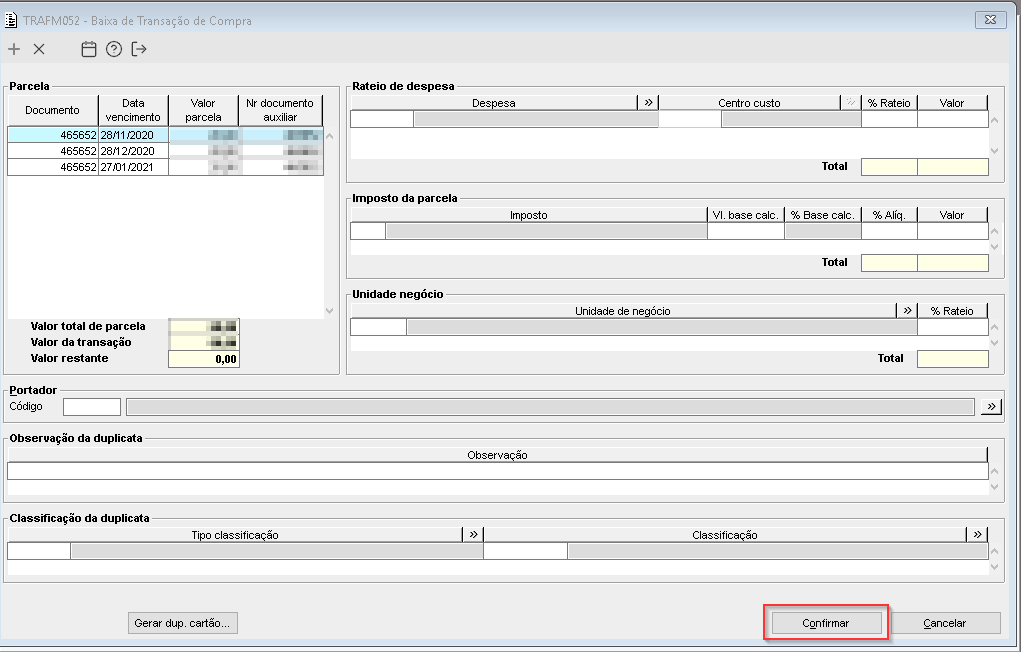Click the Imposto column header

click(529, 215)
